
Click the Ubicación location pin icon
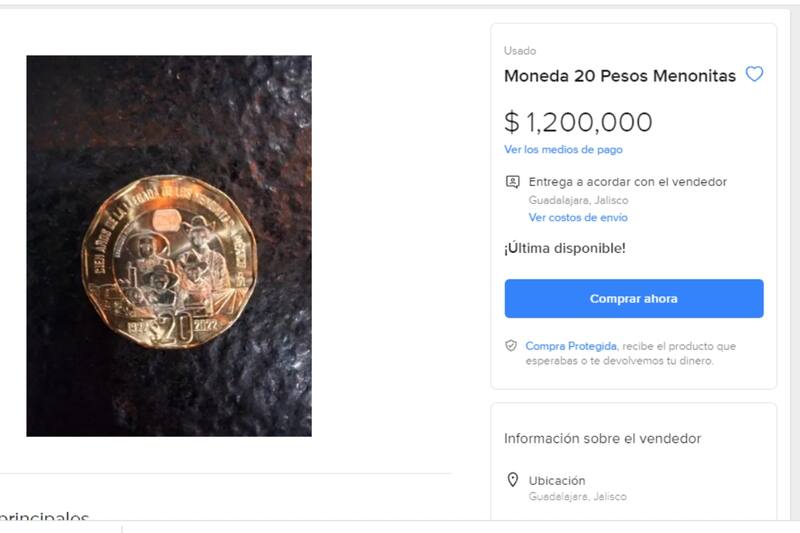pyautogui.click(x=512, y=480)
